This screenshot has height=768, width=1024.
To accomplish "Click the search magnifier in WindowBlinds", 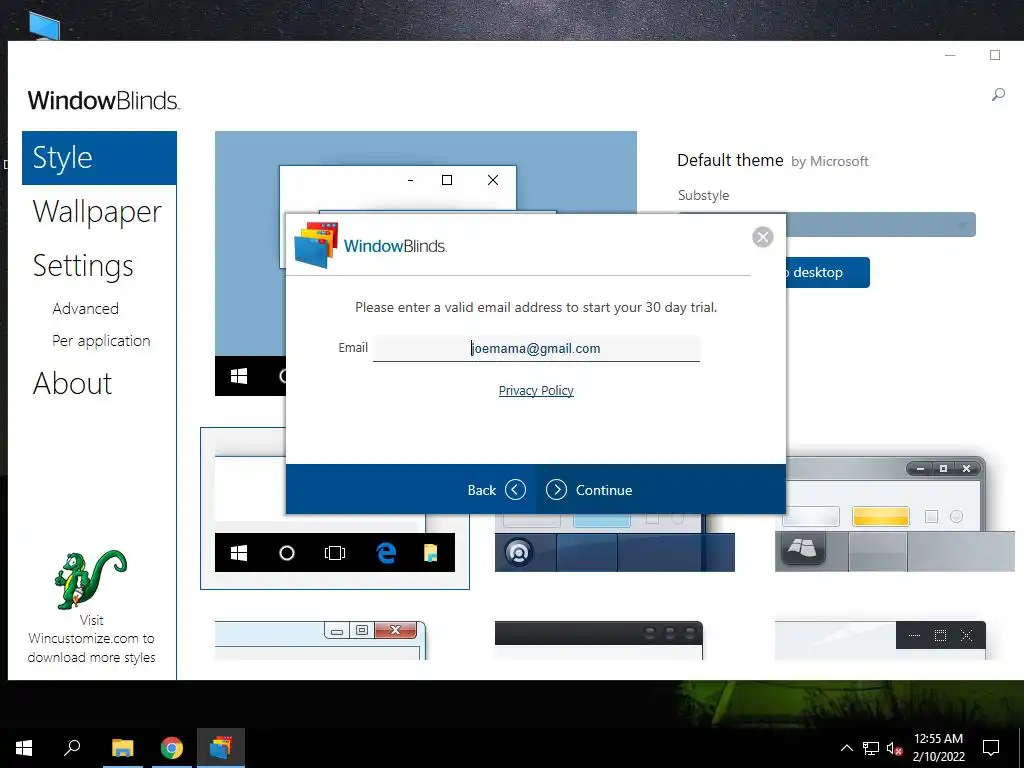I will pos(998,95).
